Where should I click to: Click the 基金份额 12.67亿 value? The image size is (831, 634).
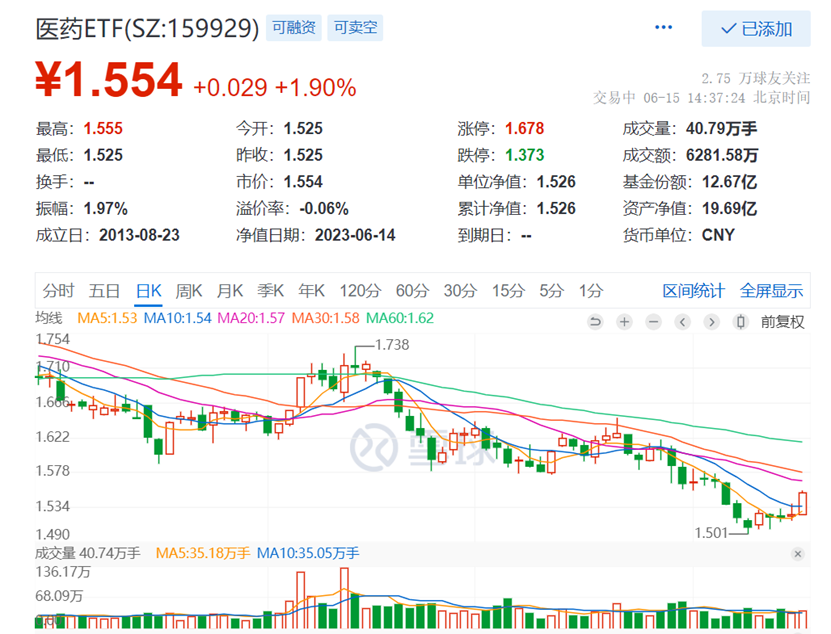(729, 182)
